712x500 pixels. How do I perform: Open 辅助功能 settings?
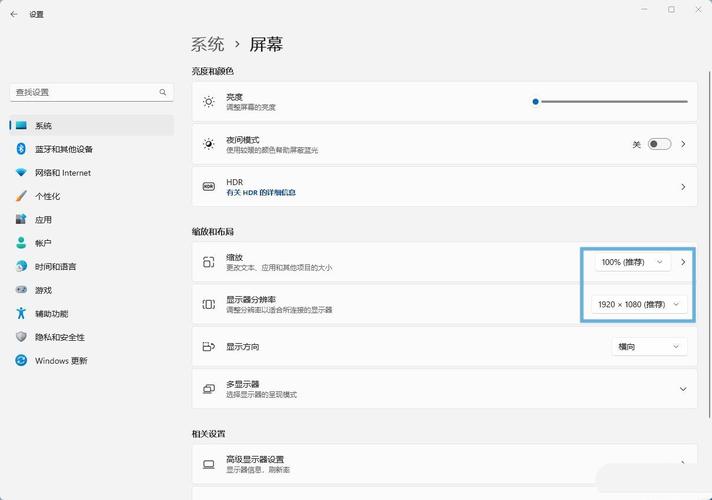tap(92, 314)
